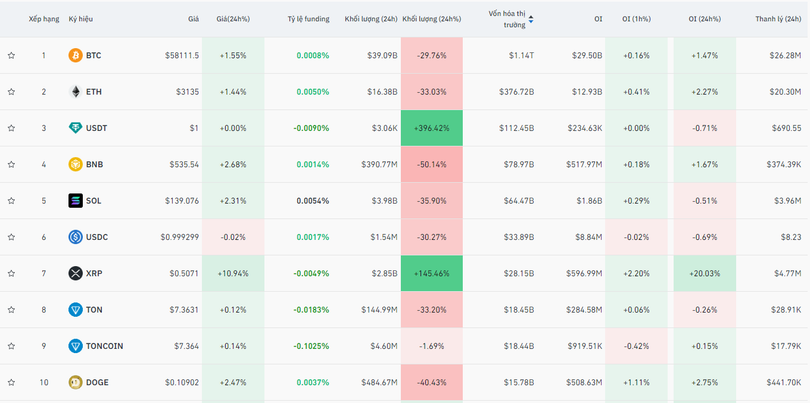Click the USDC coin icon
This screenshot has width=810, height=403.
point(75,237)
